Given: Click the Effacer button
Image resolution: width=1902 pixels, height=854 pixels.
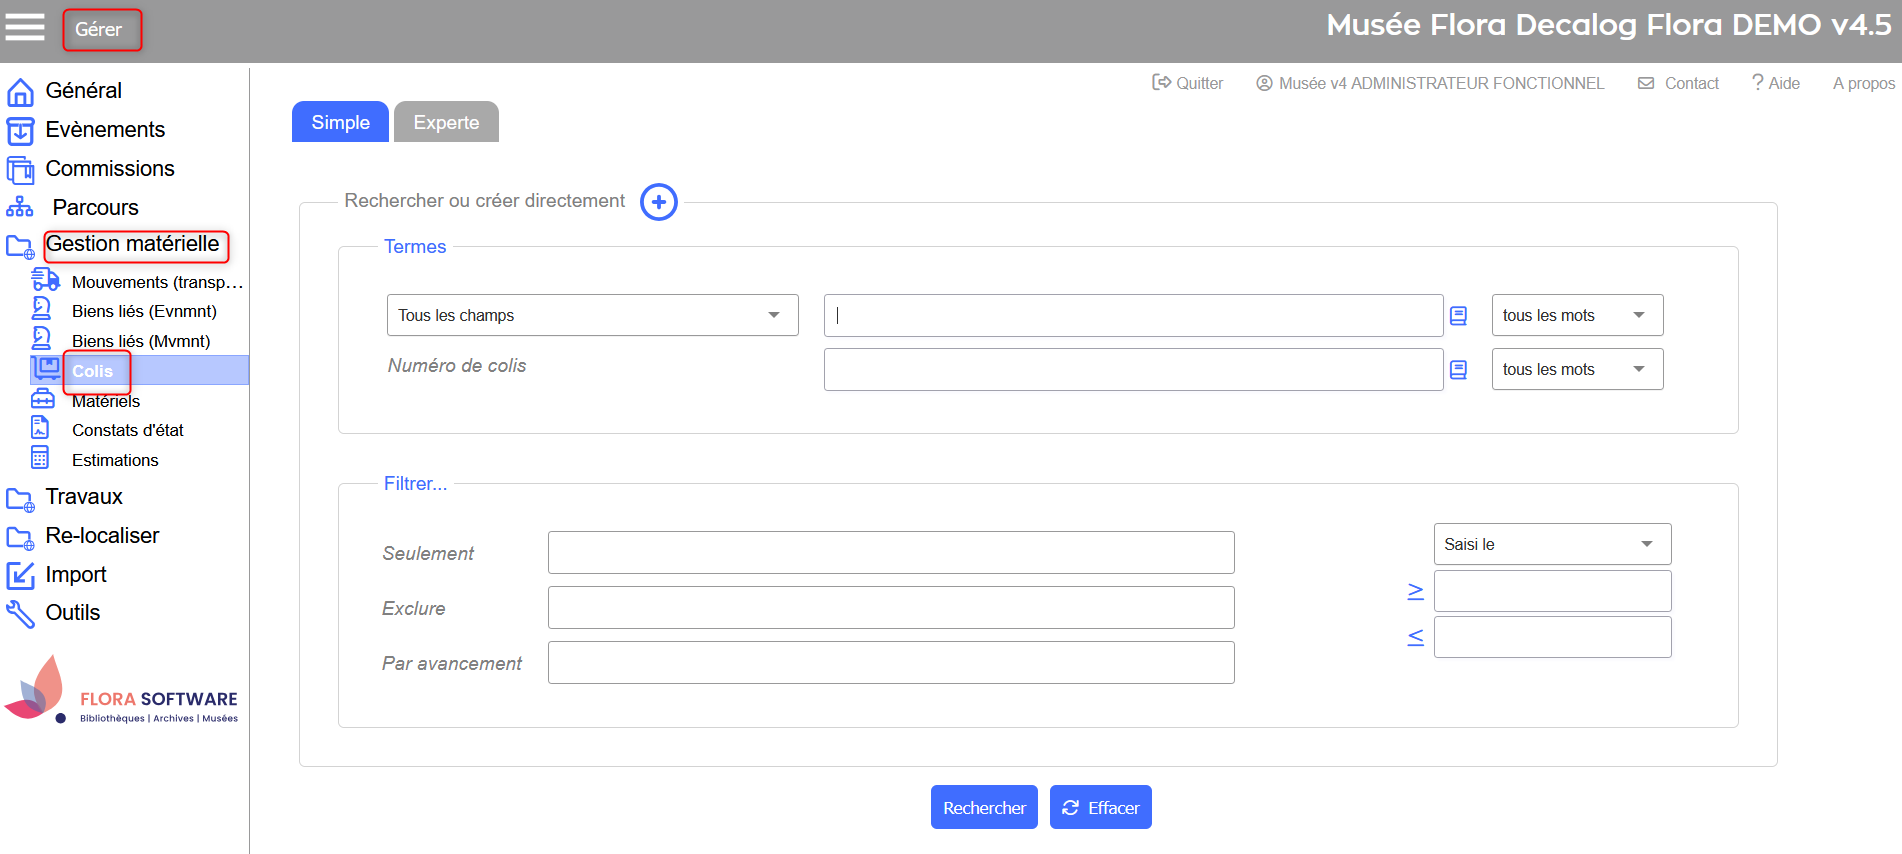Looking at the screenshot, I should click(x=1100, y=807).
